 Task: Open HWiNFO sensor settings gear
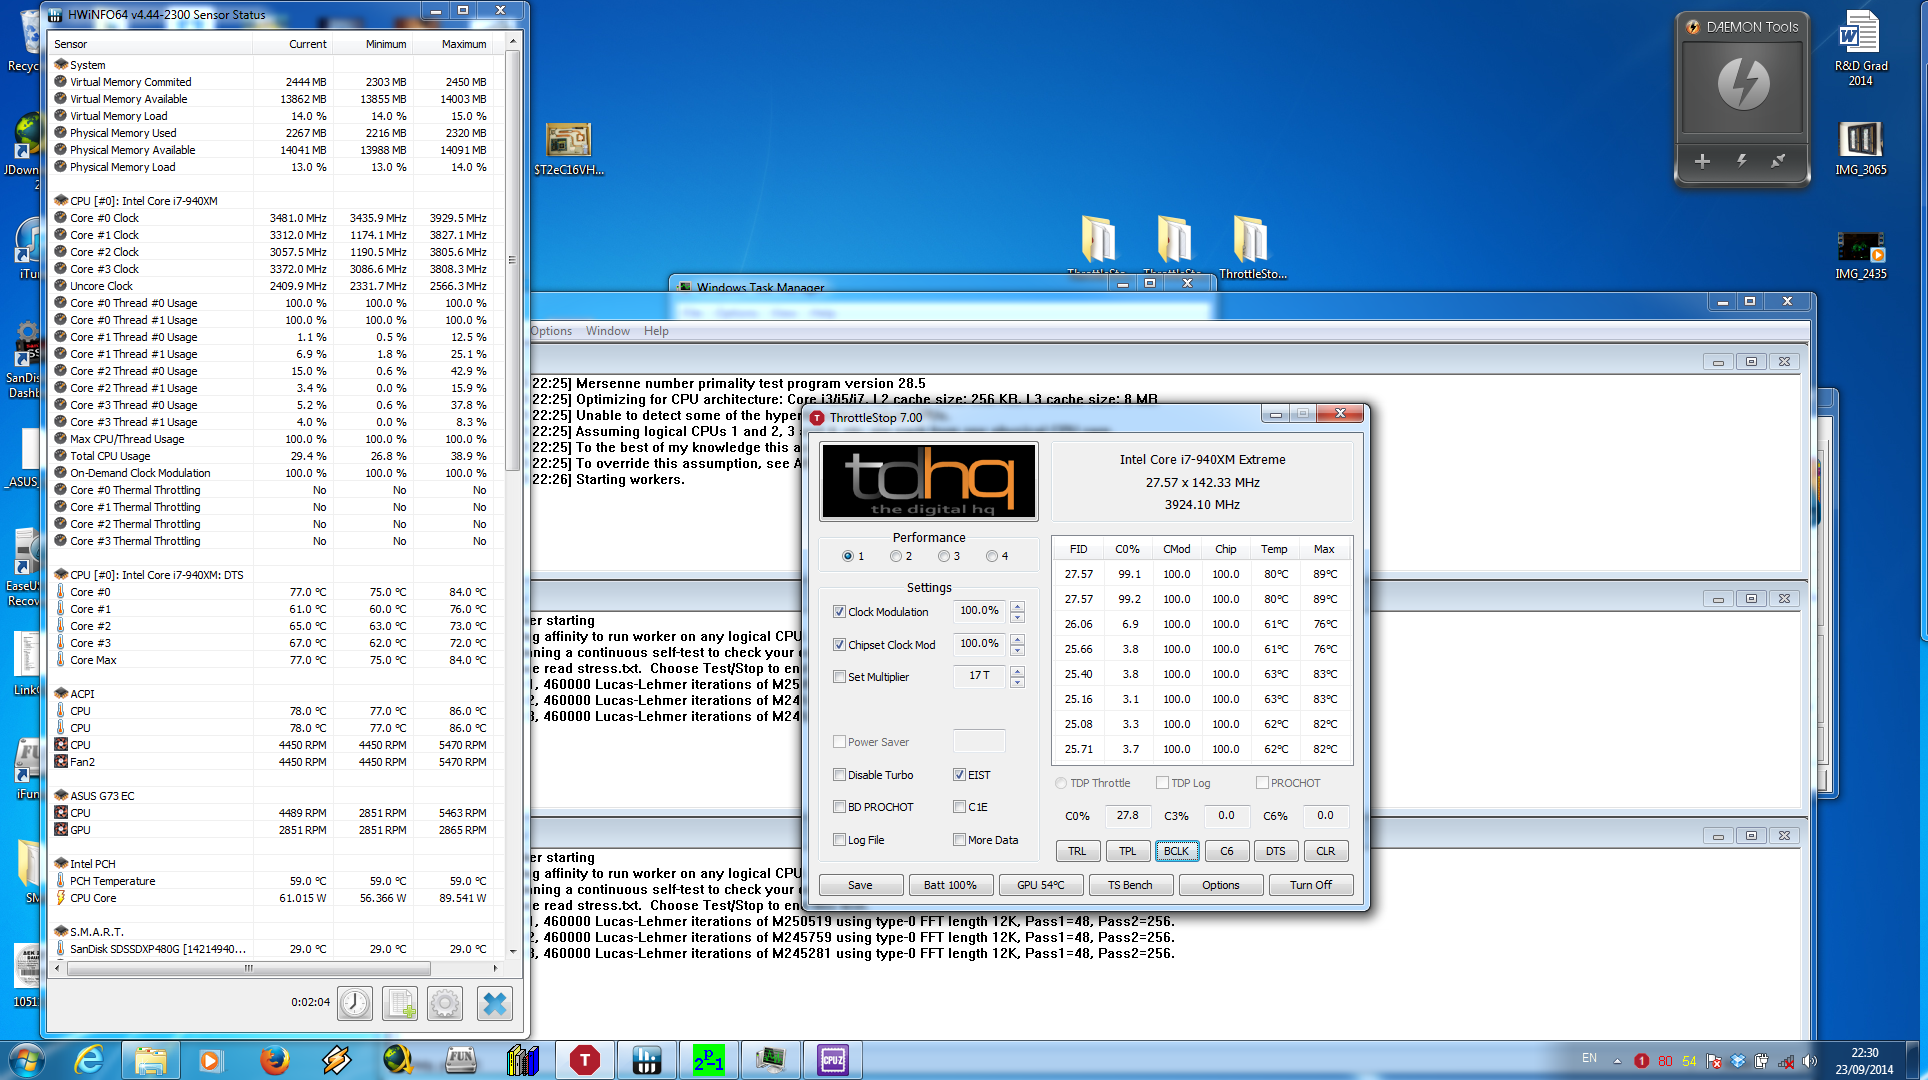(445, 1003)
